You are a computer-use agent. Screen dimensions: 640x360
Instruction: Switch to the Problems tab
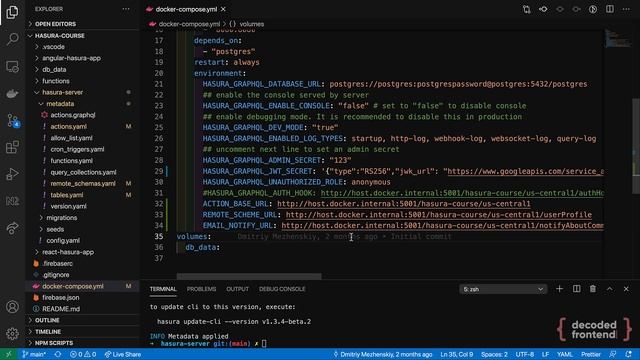201,289
